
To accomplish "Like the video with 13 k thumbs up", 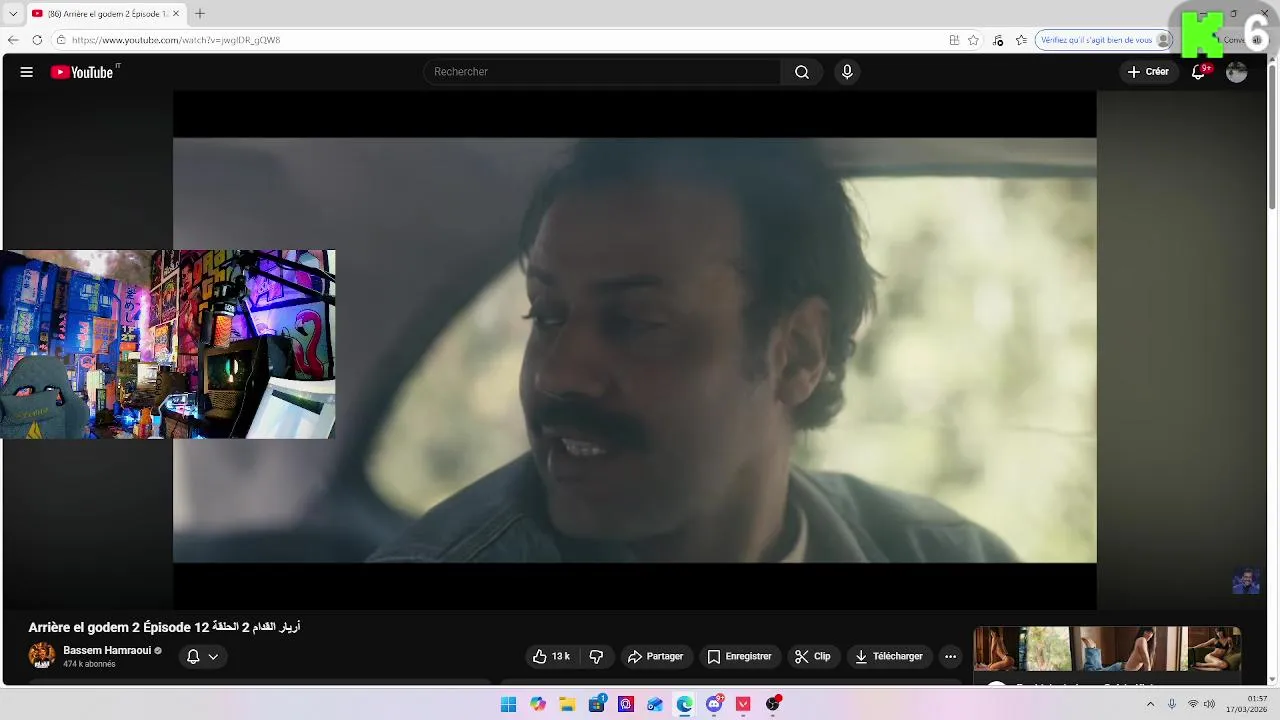I will point(552,657).
